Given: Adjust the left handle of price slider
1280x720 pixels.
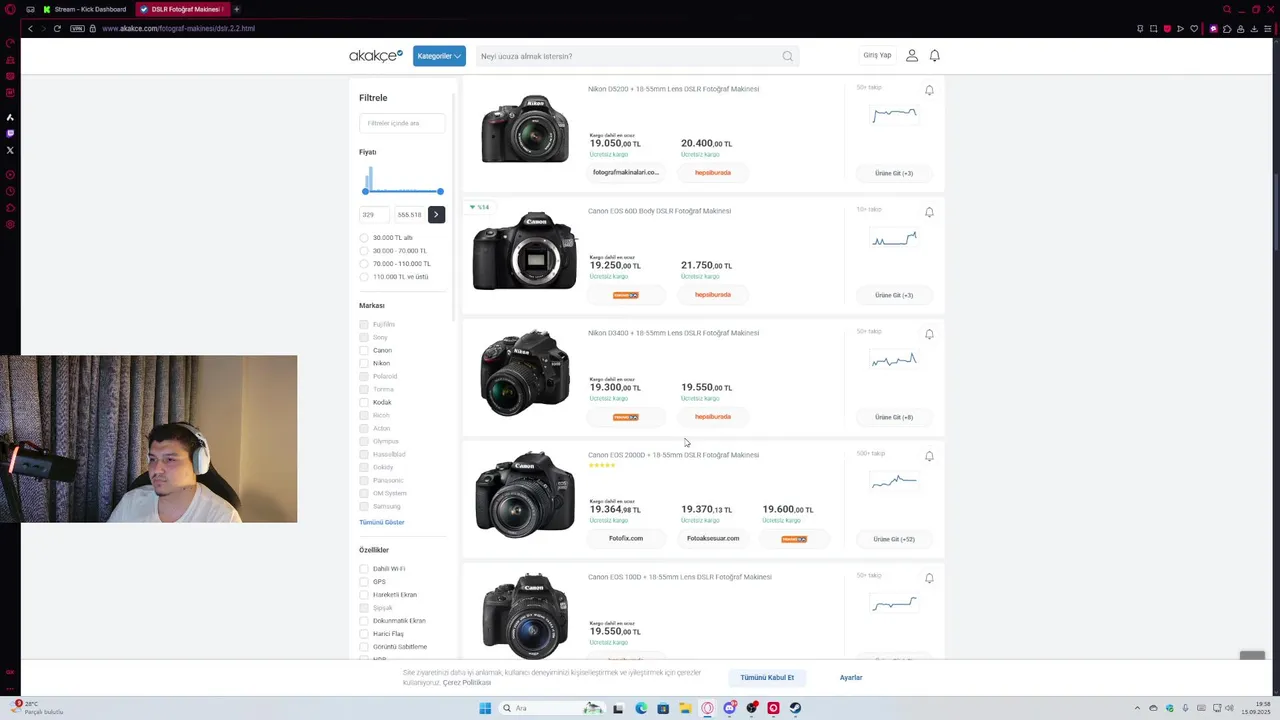Looking at the screenshot, I should click(x=365, y=191).
